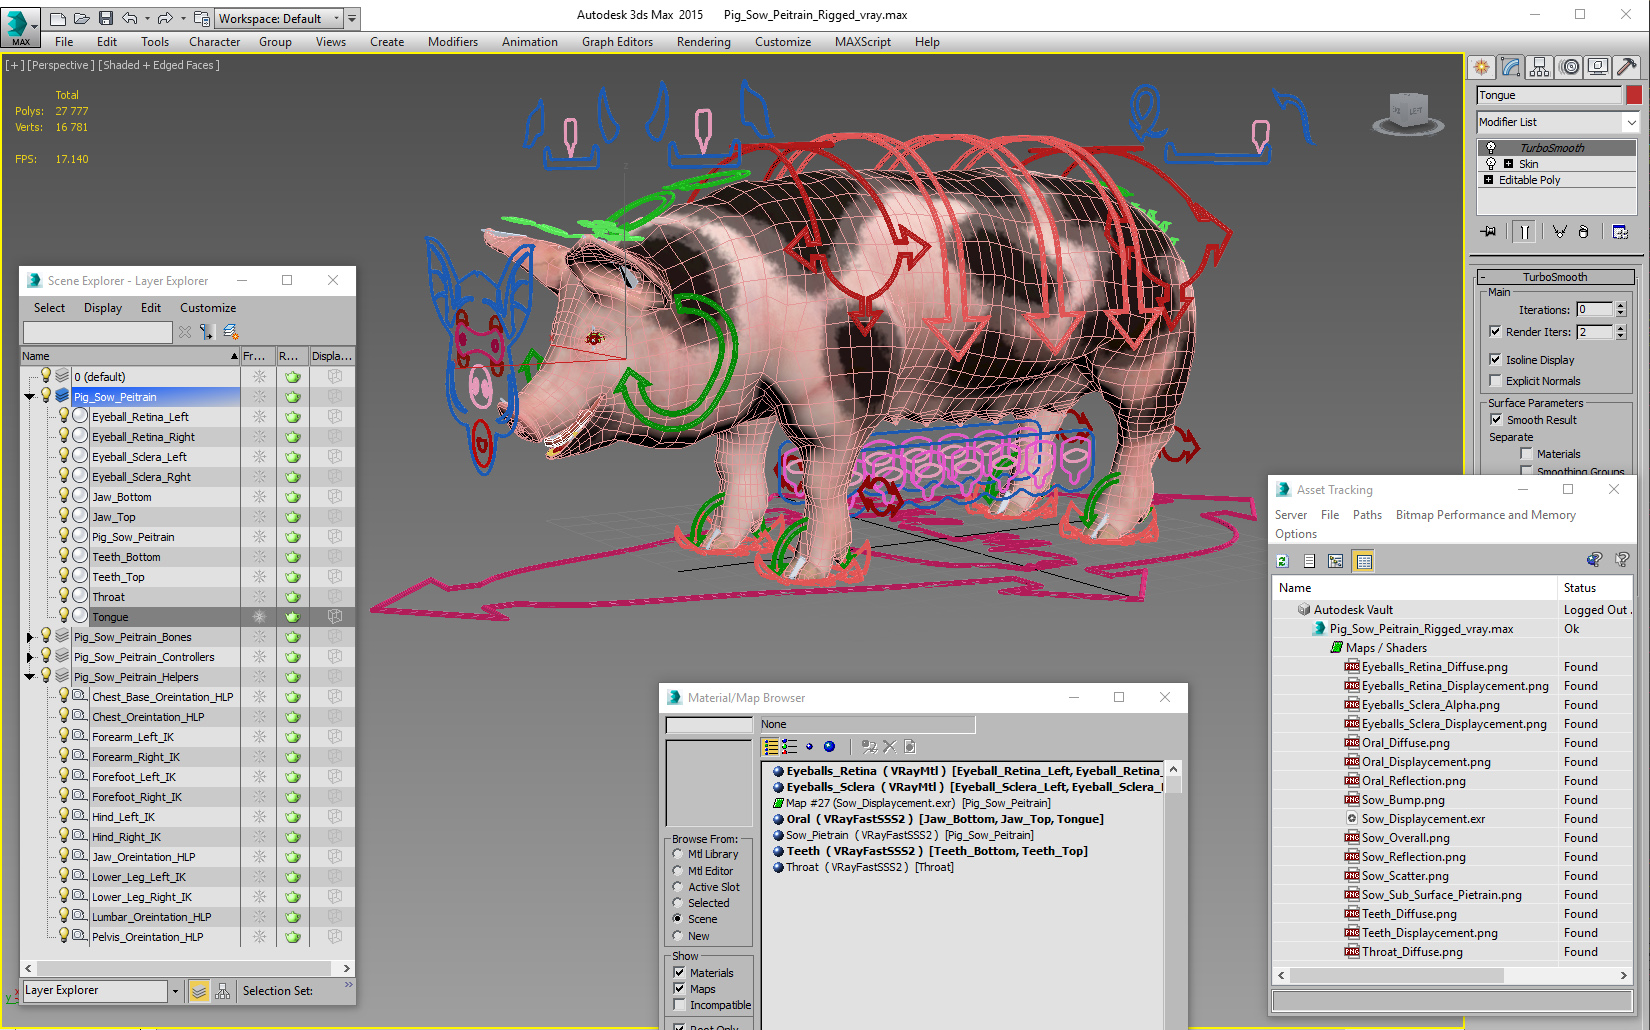Open Configure Modifier Sets icon
The height and width of the screenshot is (1030, 1650).
pos(1620,232)
